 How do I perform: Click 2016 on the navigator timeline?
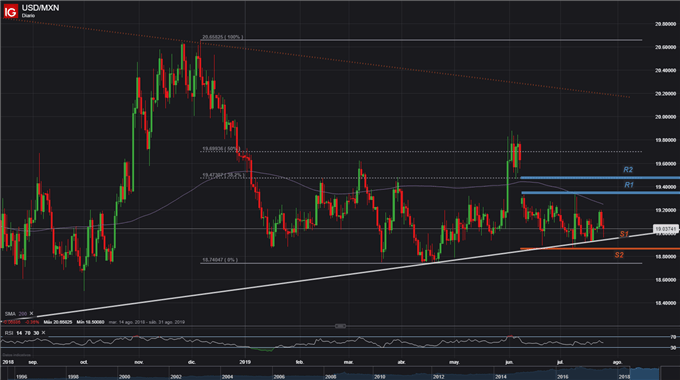click(562, 377)
